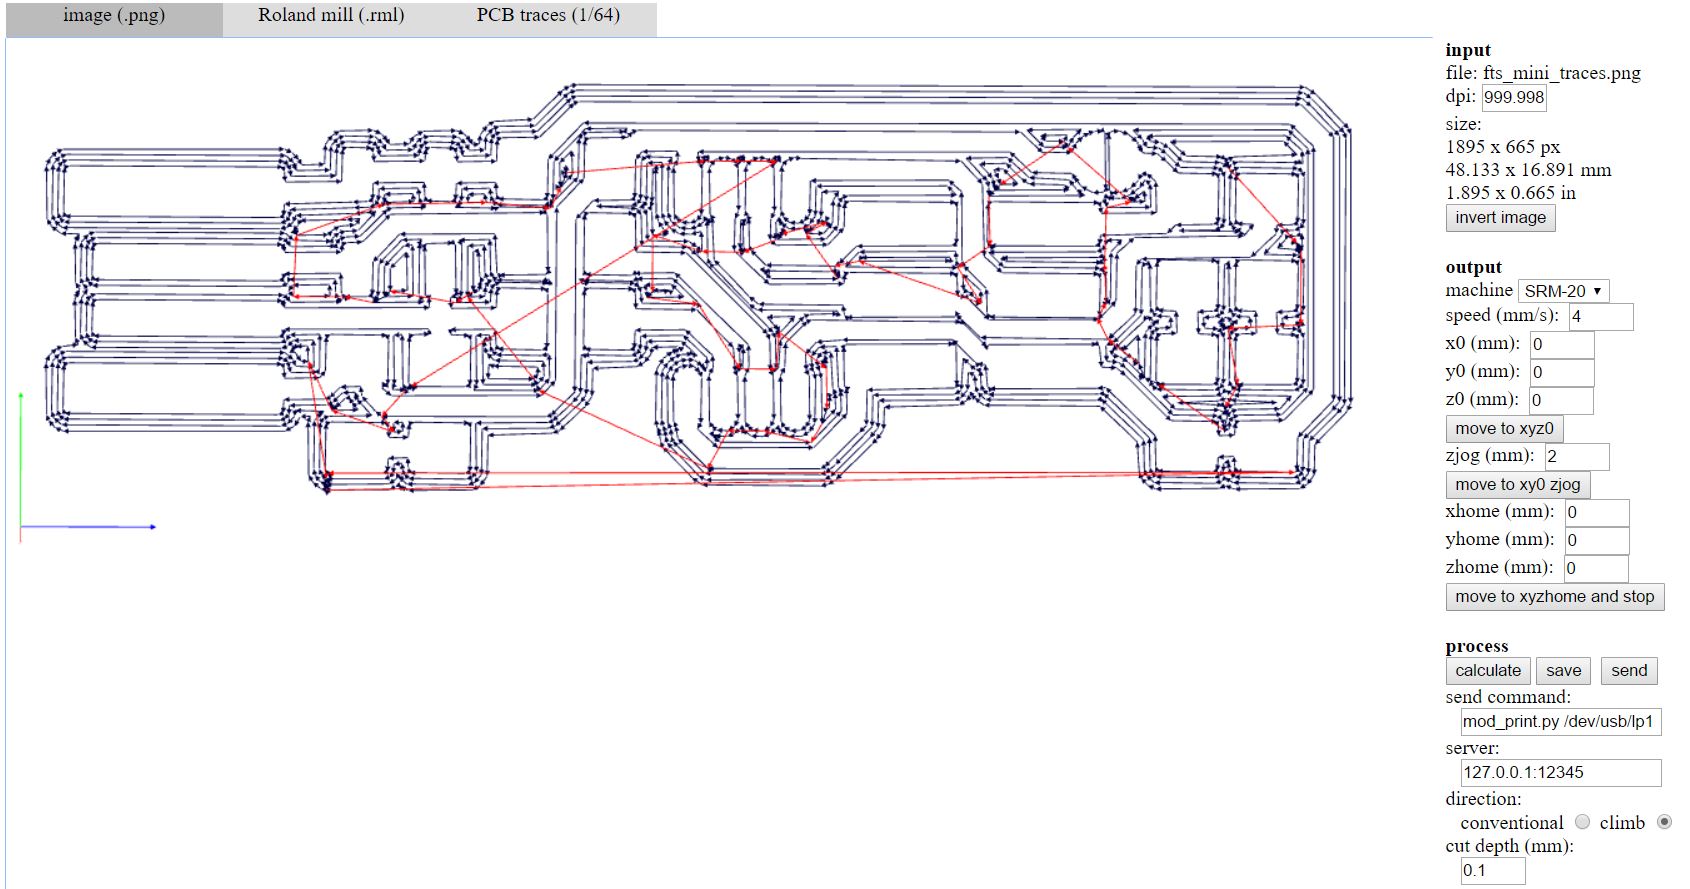Edit the server address field
1690x889 pixels.
1561,773
